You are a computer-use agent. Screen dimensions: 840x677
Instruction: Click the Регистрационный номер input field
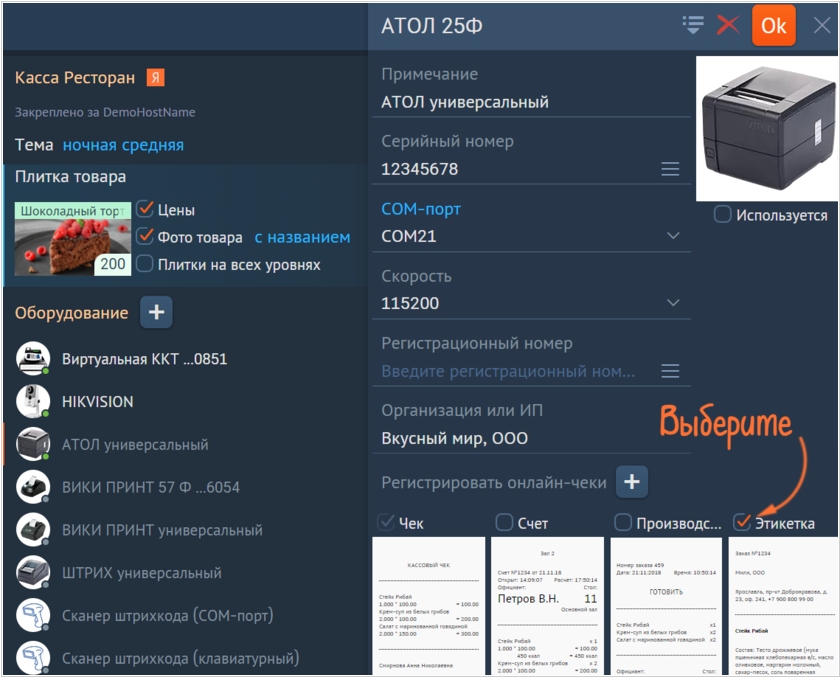click(x=510, y=372)
